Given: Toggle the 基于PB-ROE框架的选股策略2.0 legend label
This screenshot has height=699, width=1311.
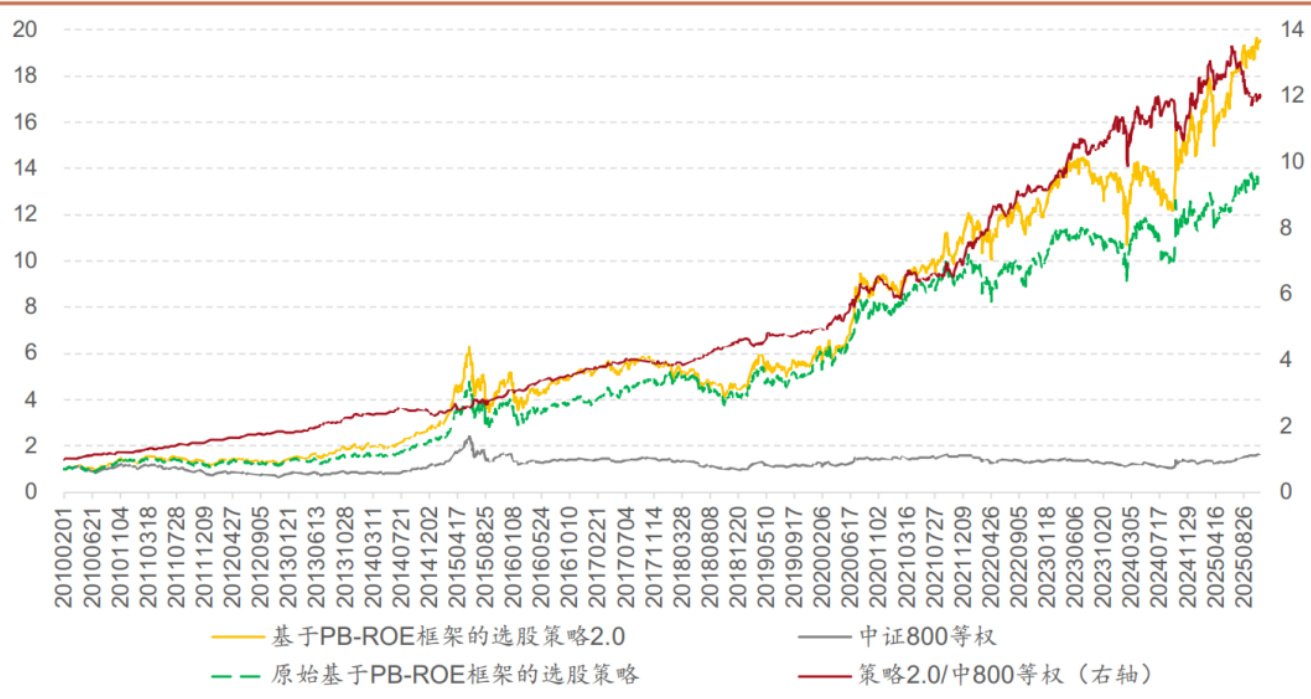Looking at the screenshot, I should tap(448, 636).
